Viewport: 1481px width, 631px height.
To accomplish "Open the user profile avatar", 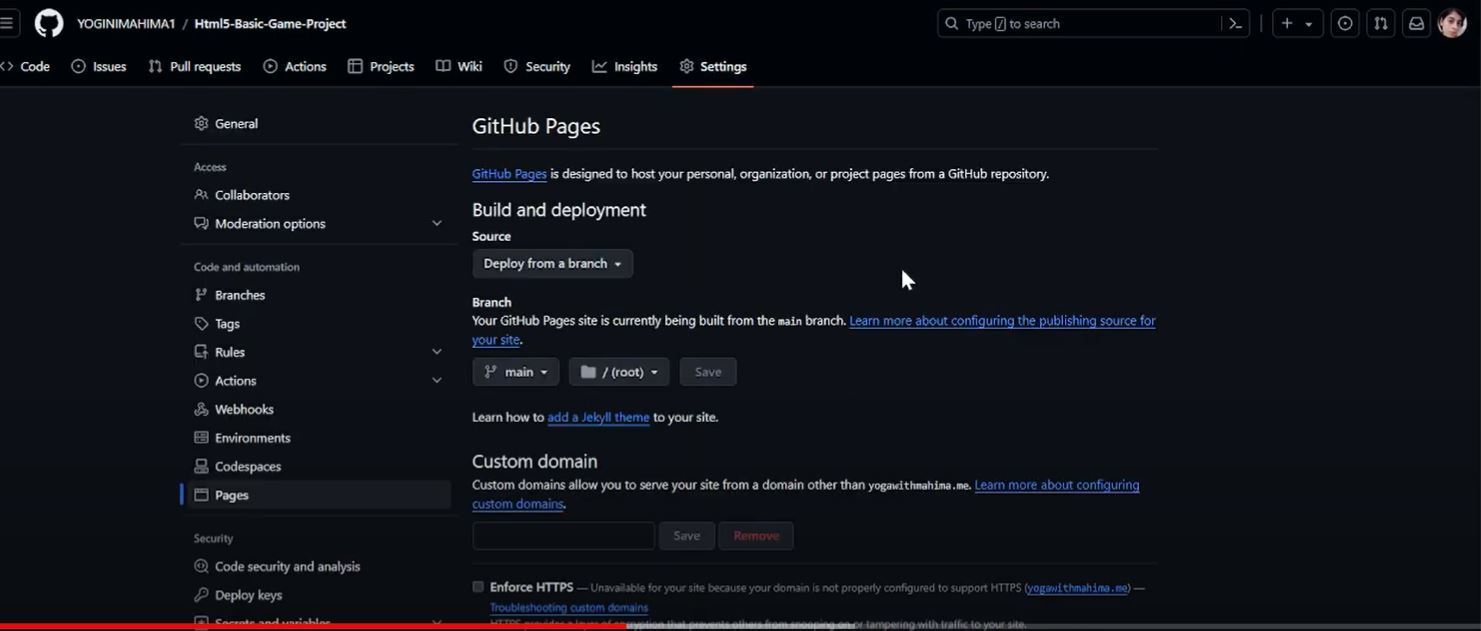I will pos(1452,23).
